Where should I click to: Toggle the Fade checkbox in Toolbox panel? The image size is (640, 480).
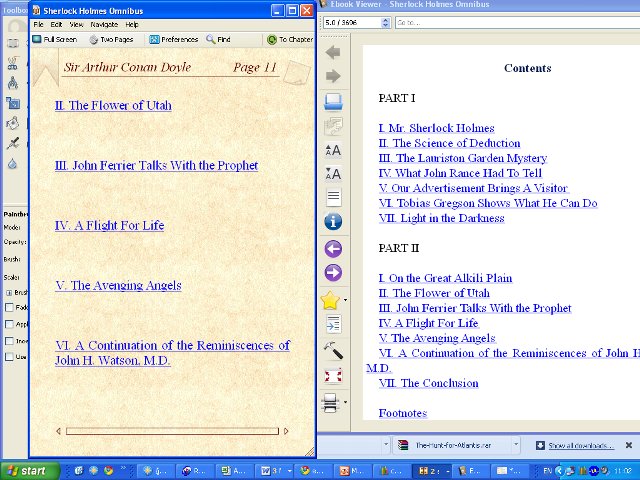(9, 307)
